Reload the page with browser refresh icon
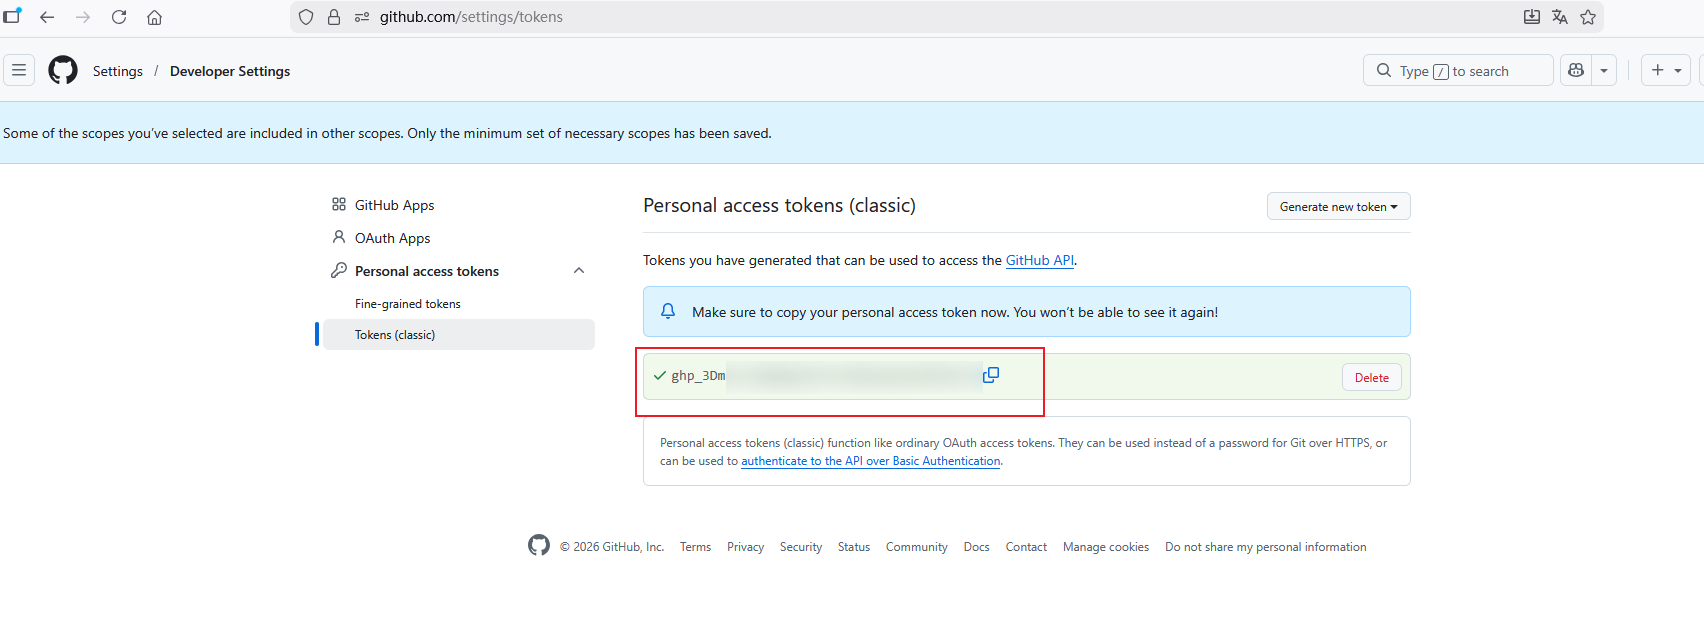 click(x=119, y=17)
